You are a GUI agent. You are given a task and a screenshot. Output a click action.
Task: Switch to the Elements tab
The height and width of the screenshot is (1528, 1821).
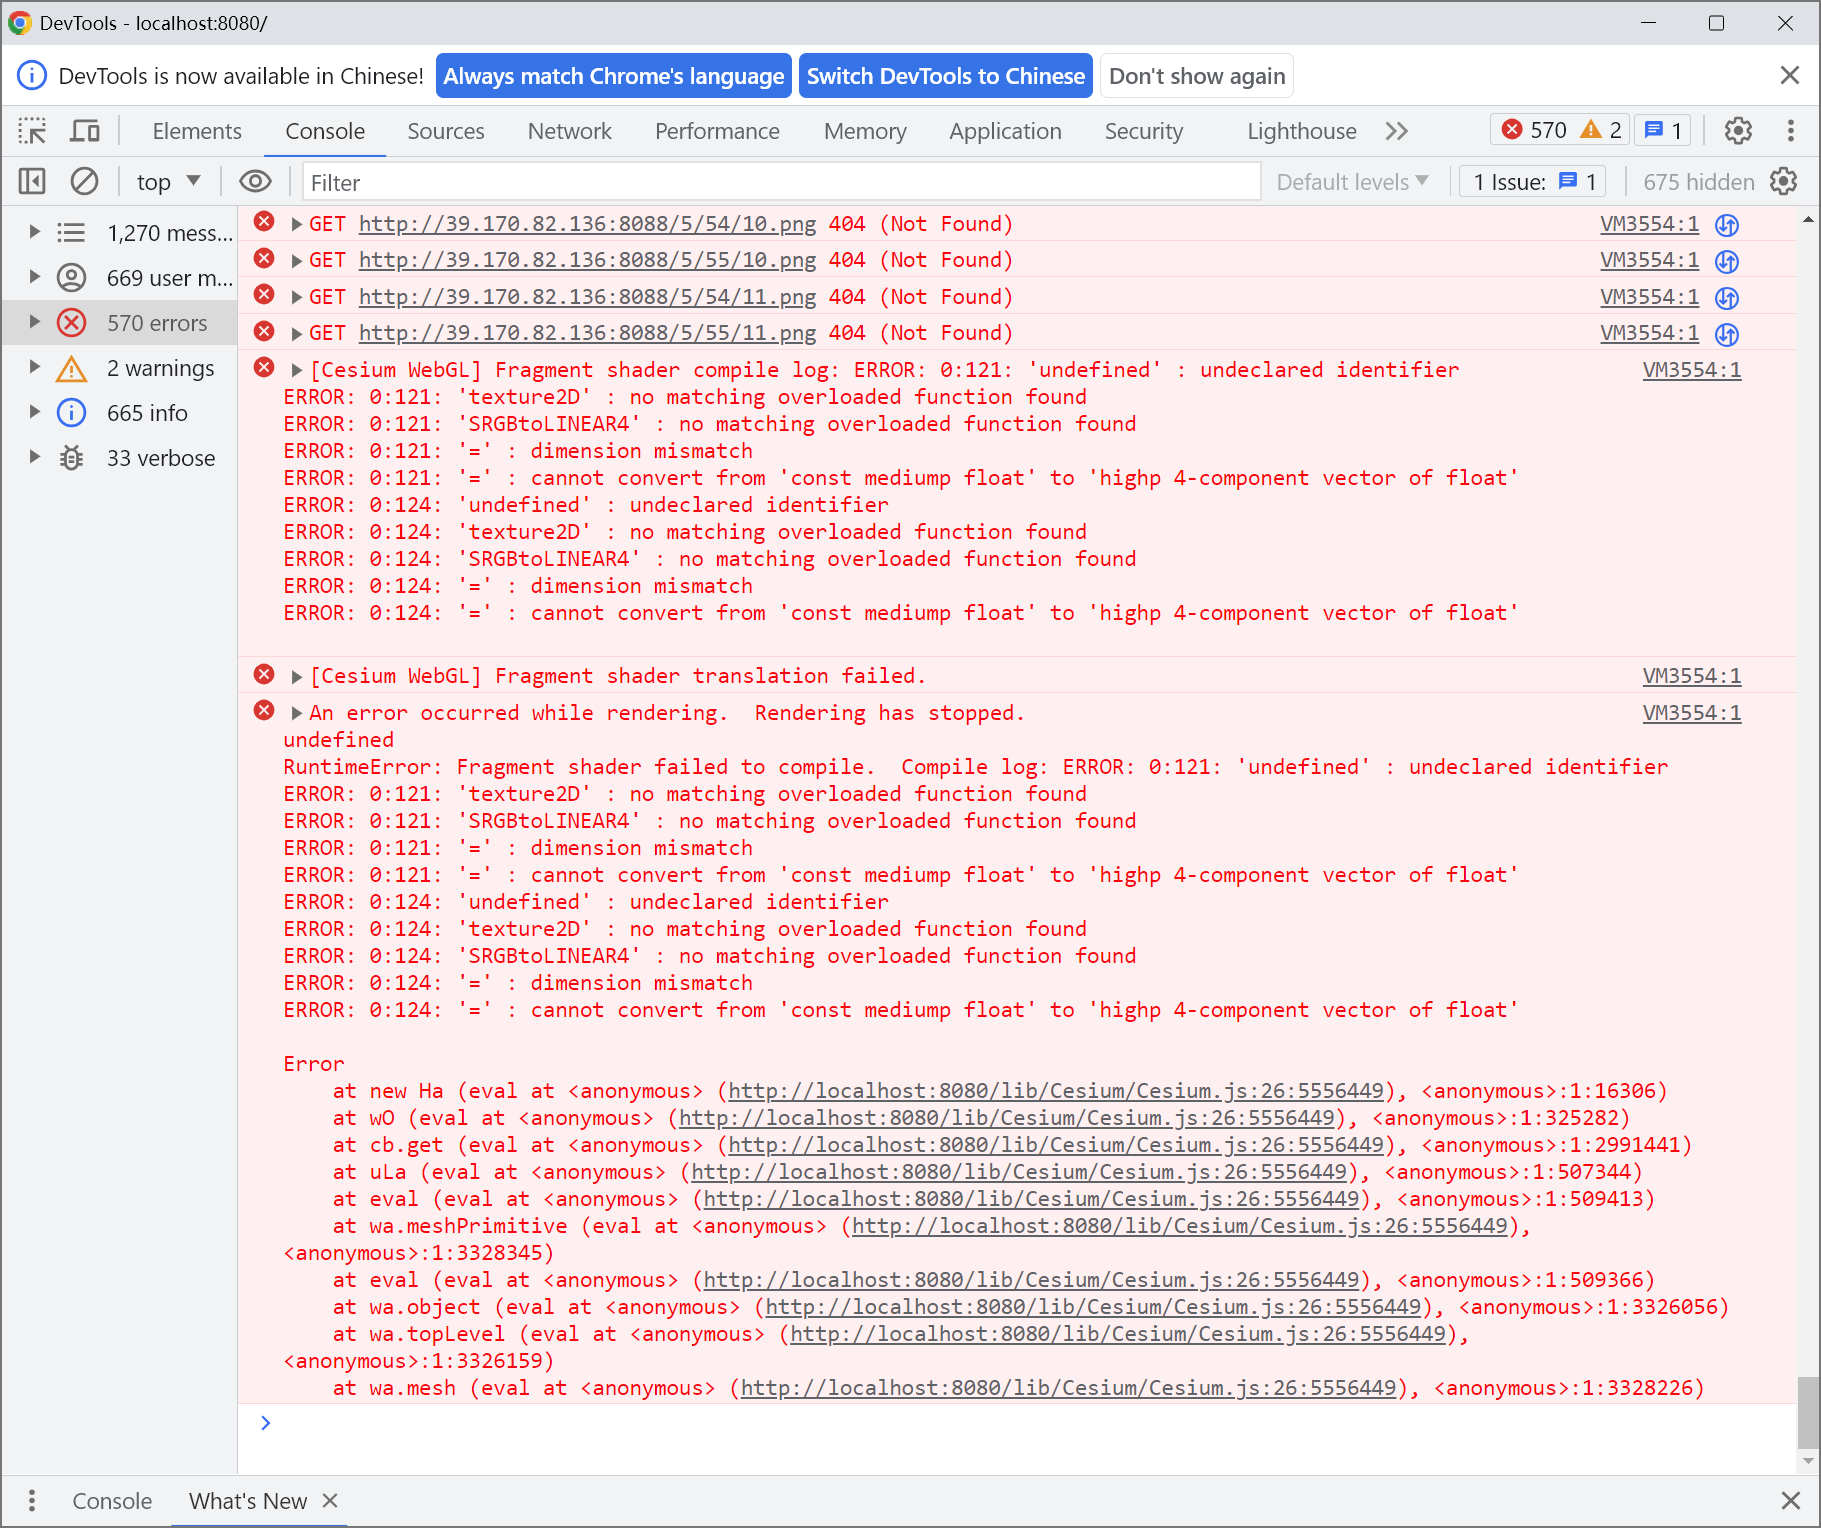(x=197, y=131)
